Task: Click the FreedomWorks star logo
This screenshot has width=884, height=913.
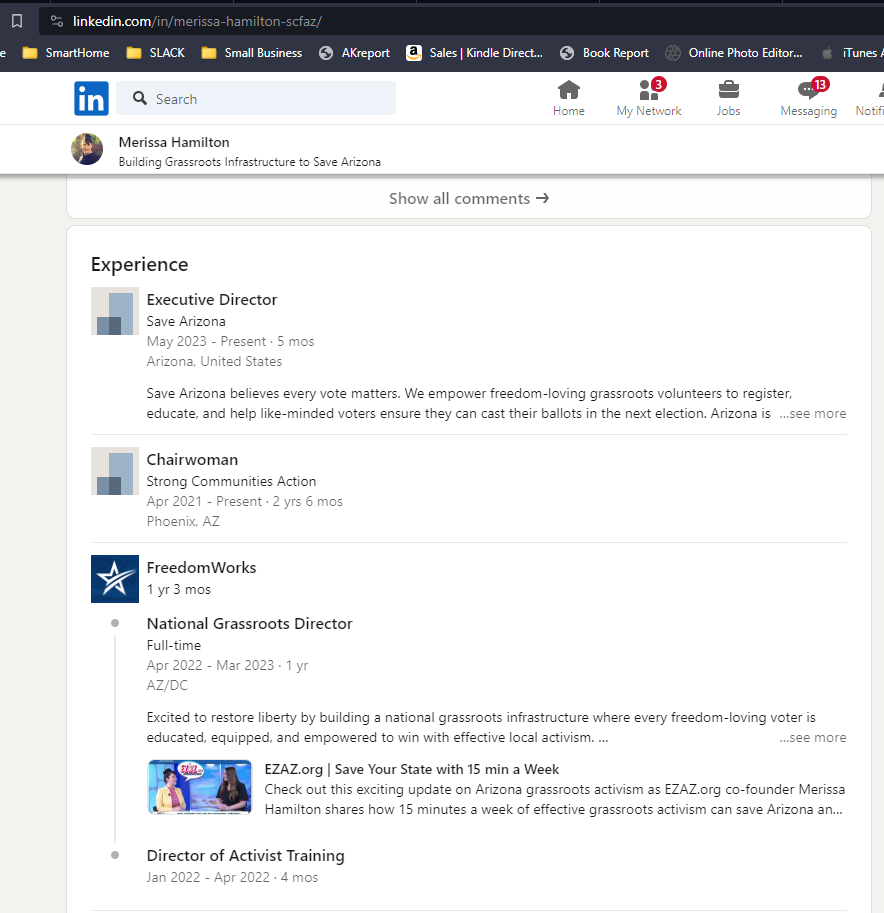Action: tap(115, 579)
